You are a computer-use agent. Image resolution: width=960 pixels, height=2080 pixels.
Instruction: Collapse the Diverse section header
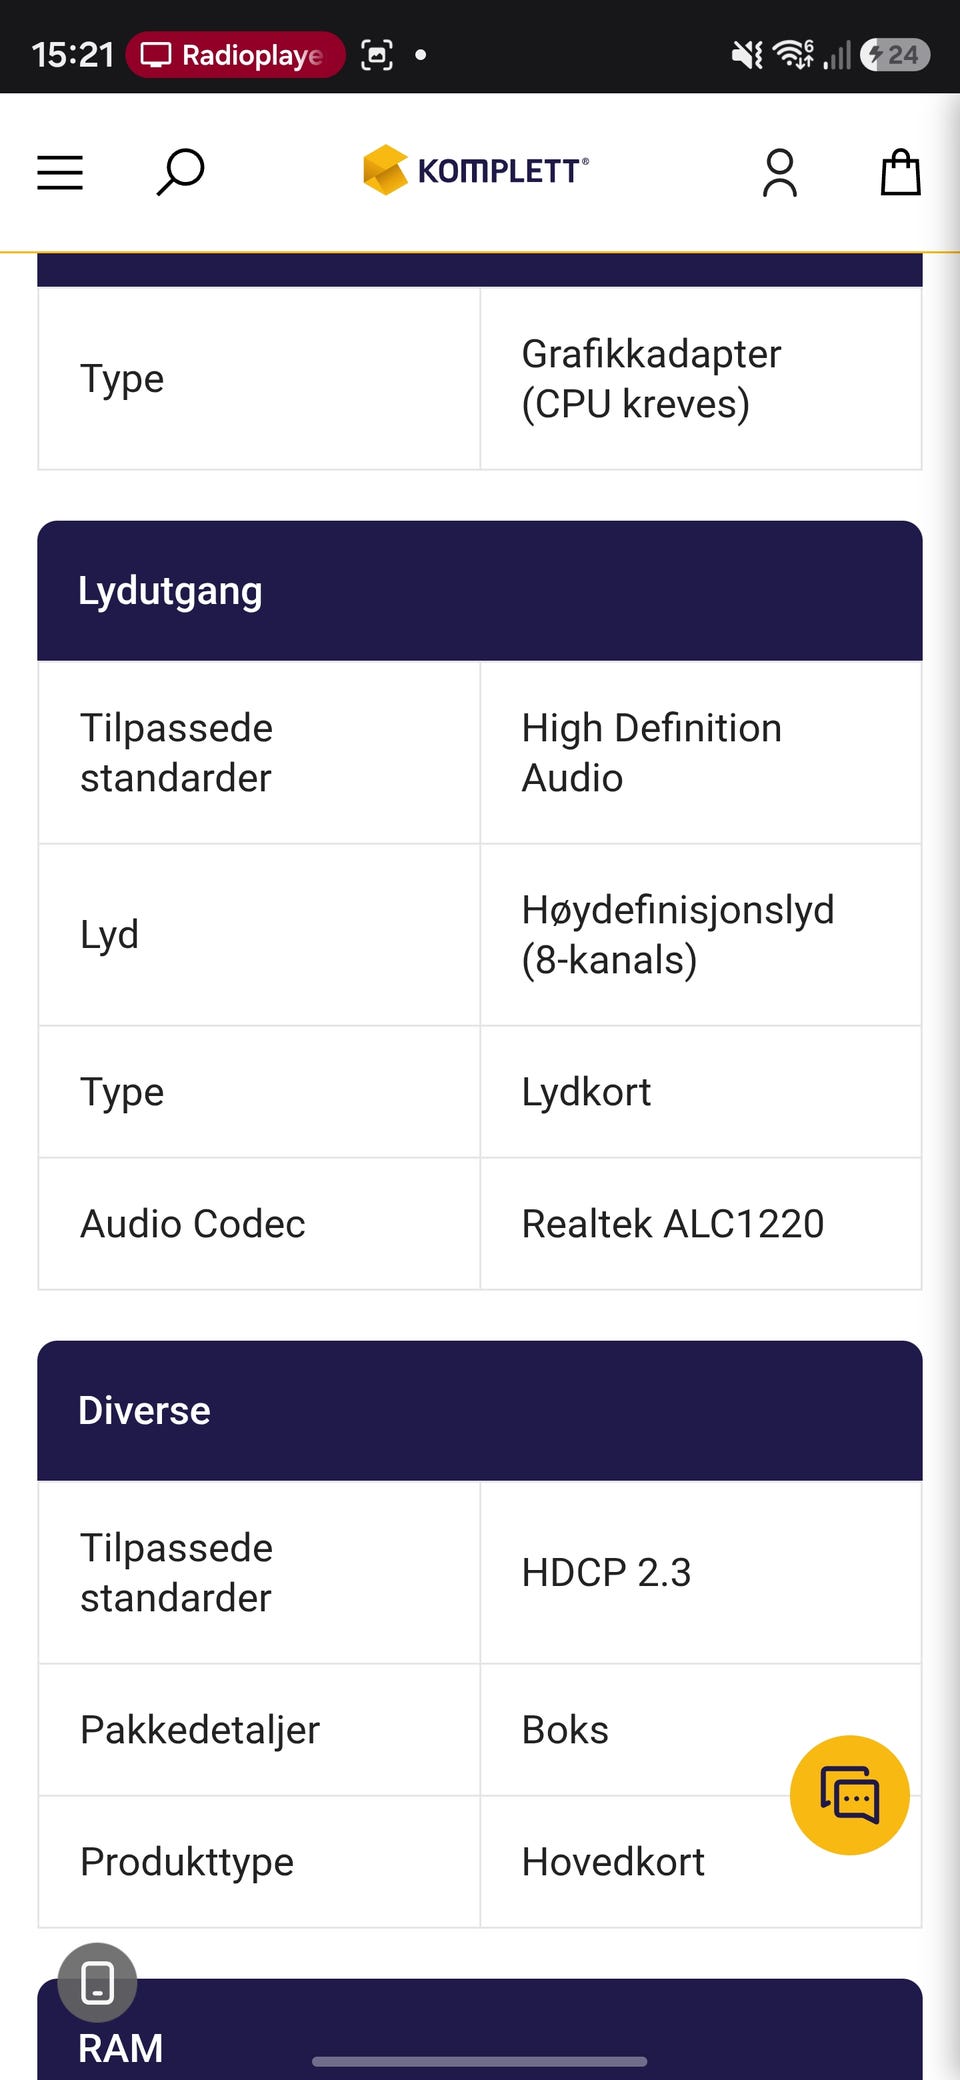coord(480,1411)
